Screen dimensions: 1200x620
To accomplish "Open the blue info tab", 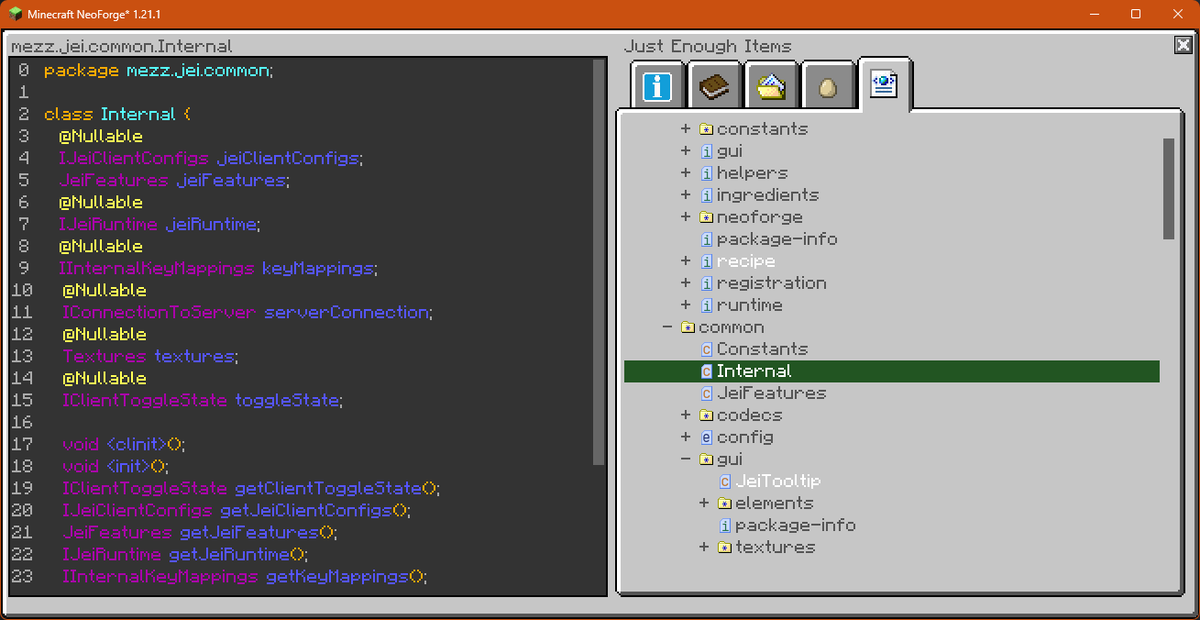I will 657,86.
